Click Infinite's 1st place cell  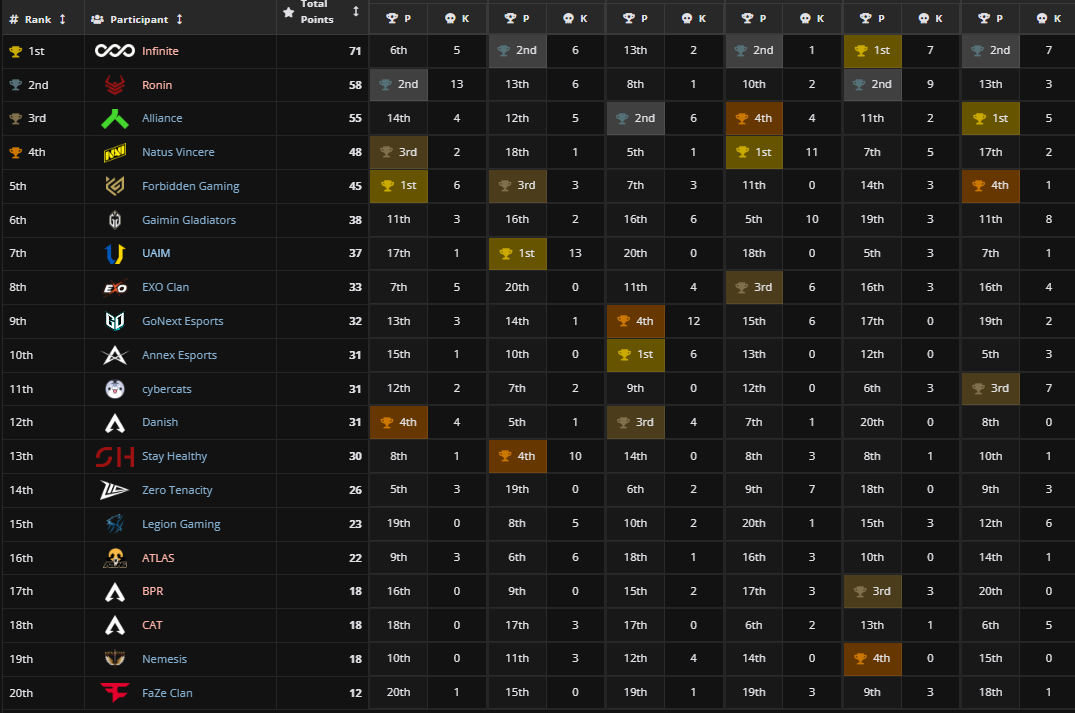(872, 51)
